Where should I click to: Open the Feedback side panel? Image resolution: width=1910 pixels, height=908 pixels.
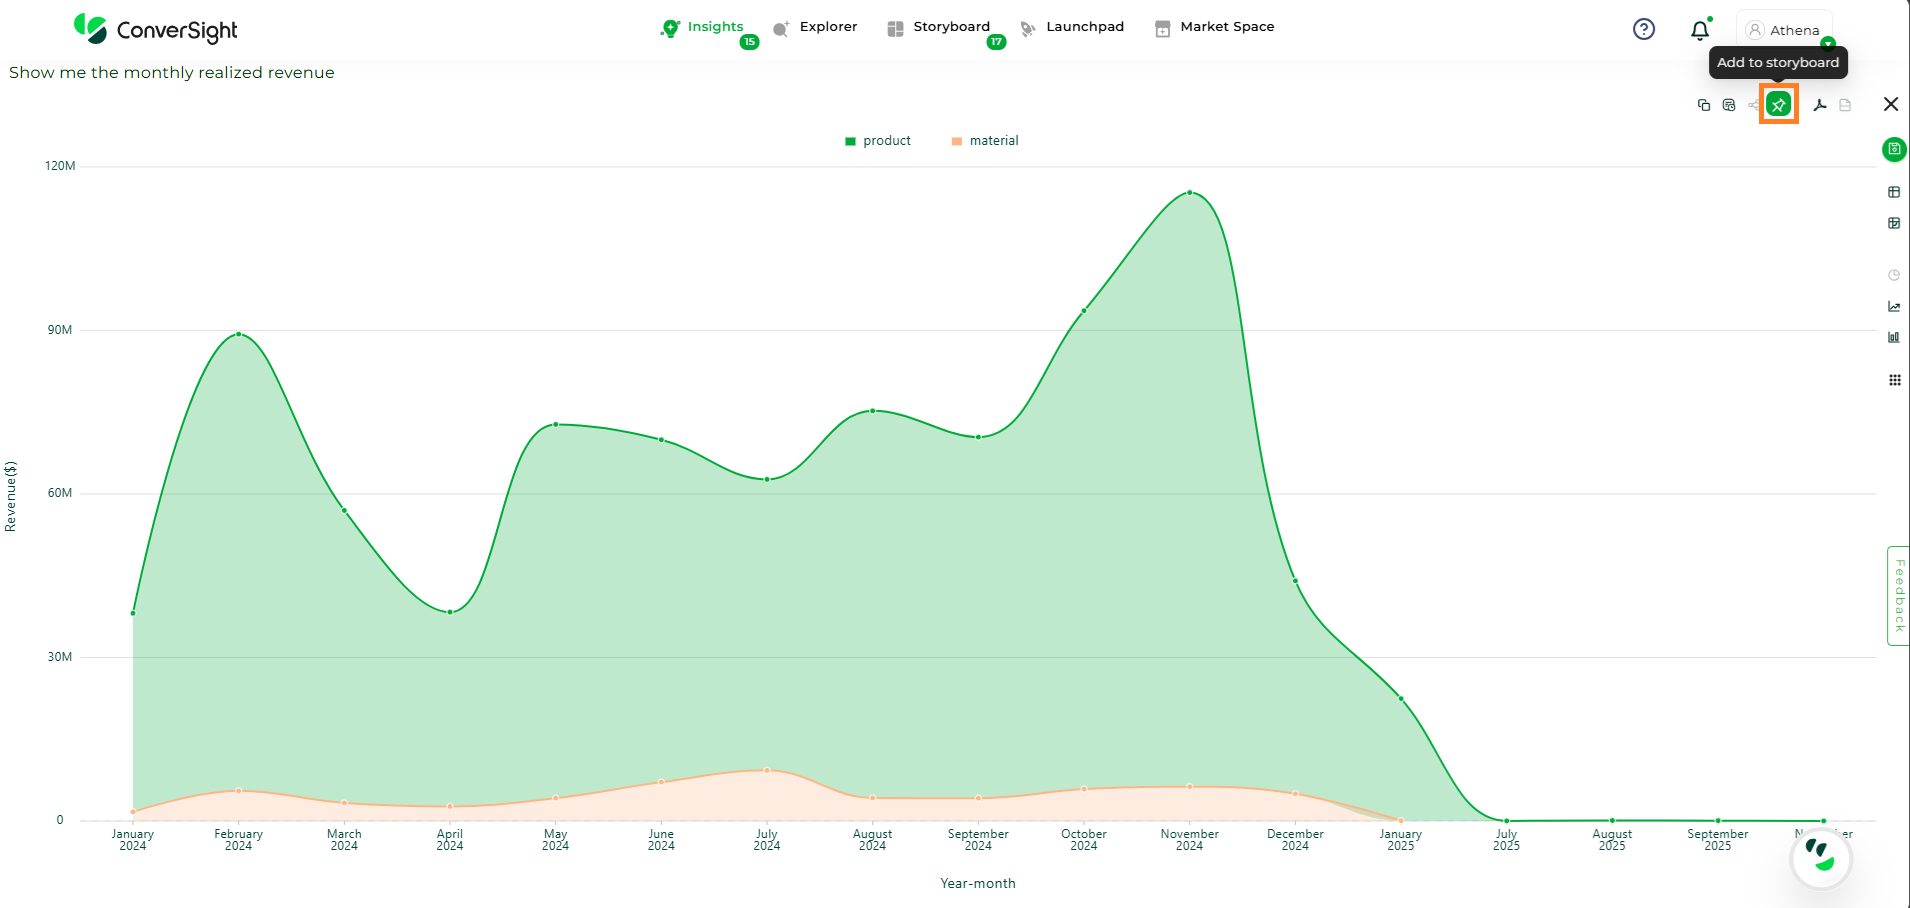point(1898,596)
